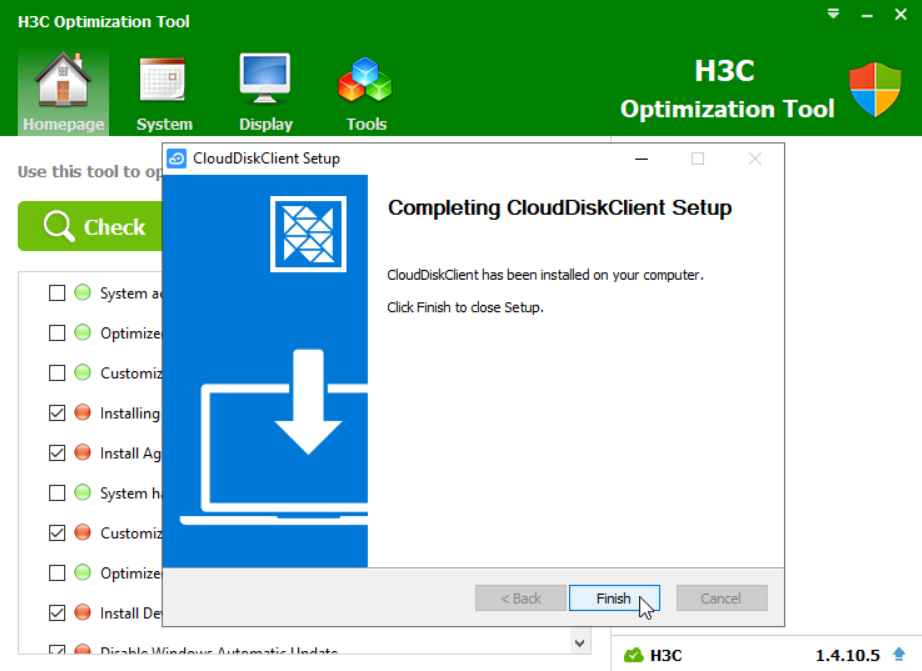
Task: Switch to the System tab
Action: (164, 92)
